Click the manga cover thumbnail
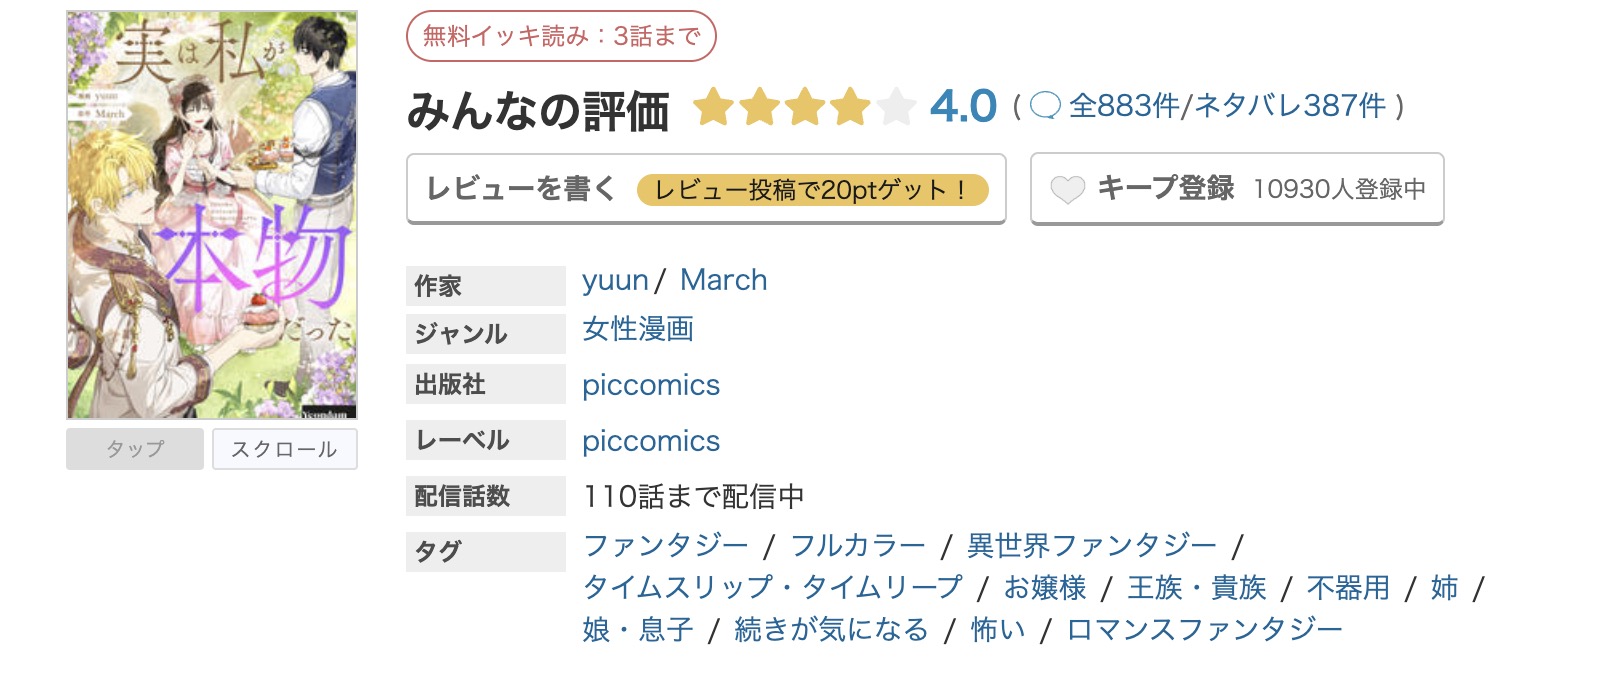The image size is (1606, 700). [210, 212]
